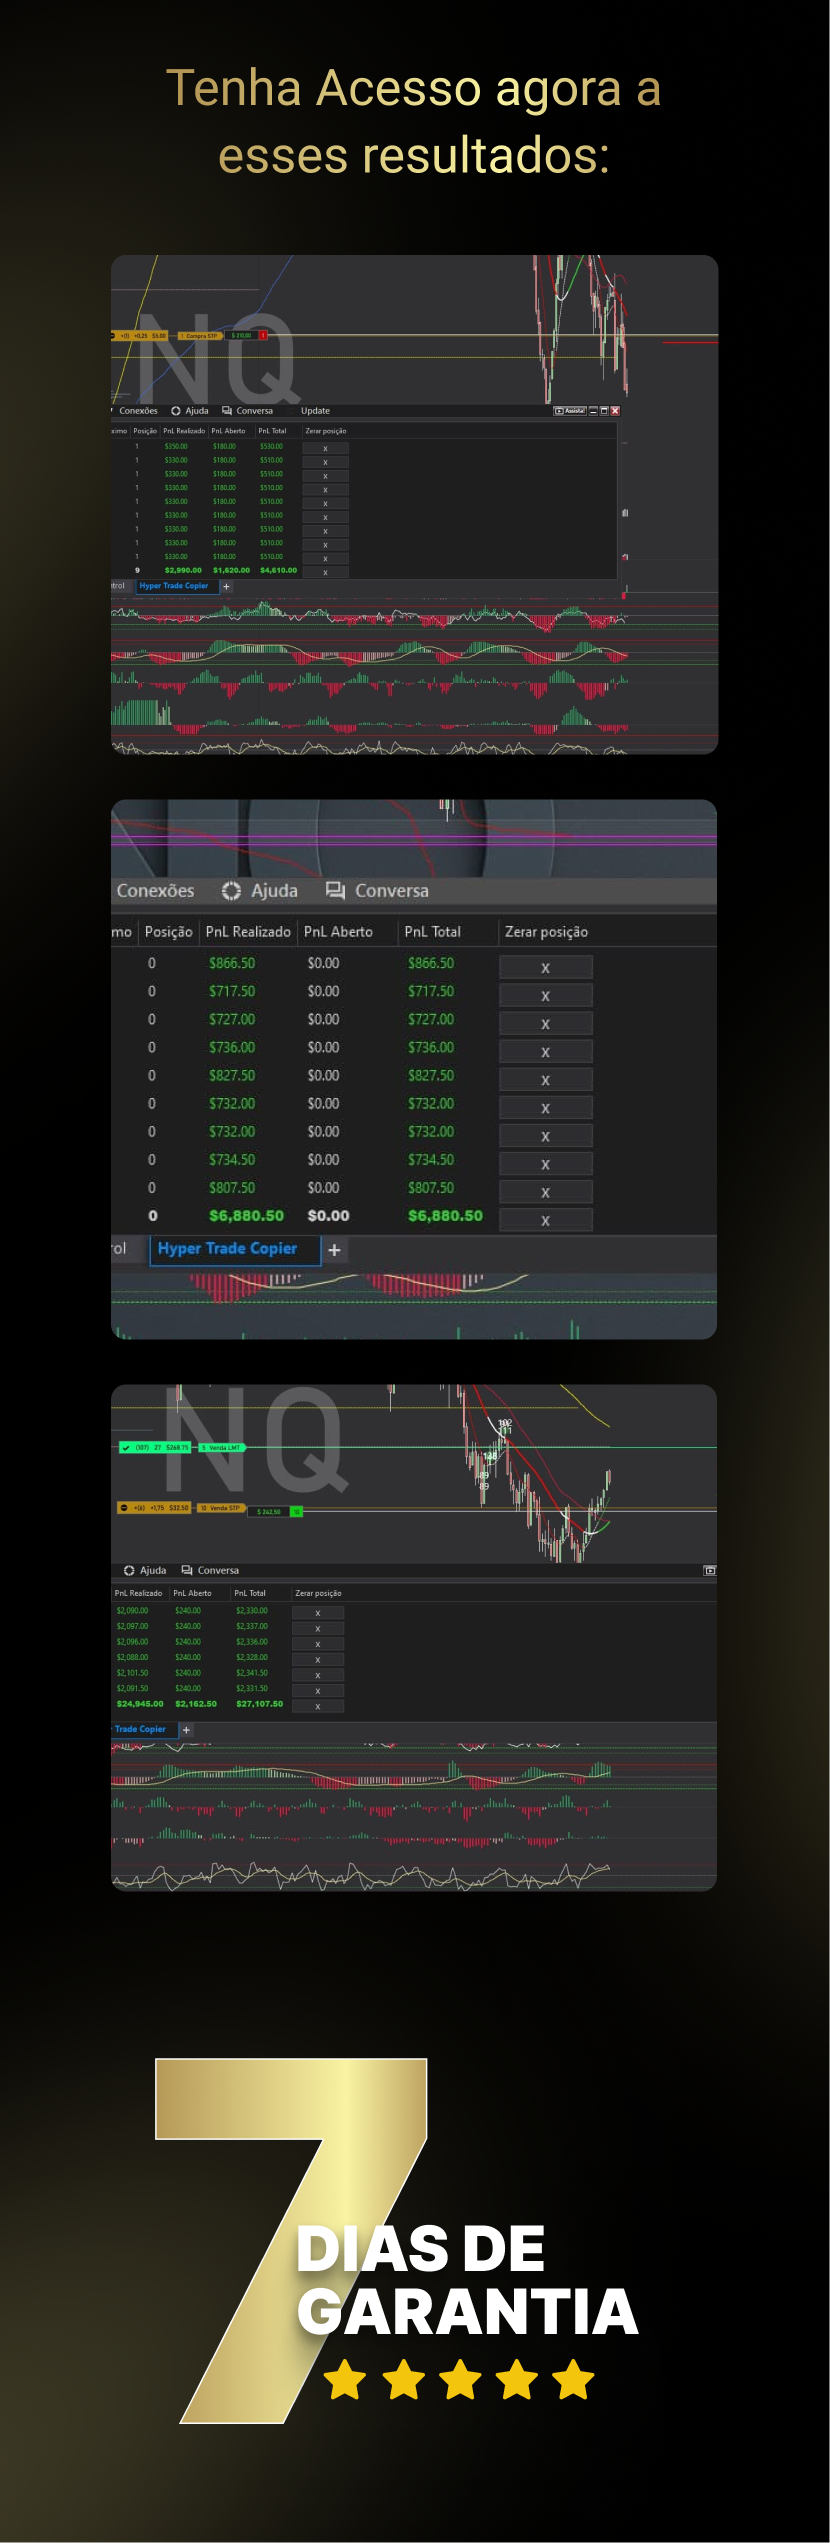Image resolution: width=830 pixels, height=2543 pixels.
Task: Click add tab plus icon in bottom panel
Action: 186,1730
